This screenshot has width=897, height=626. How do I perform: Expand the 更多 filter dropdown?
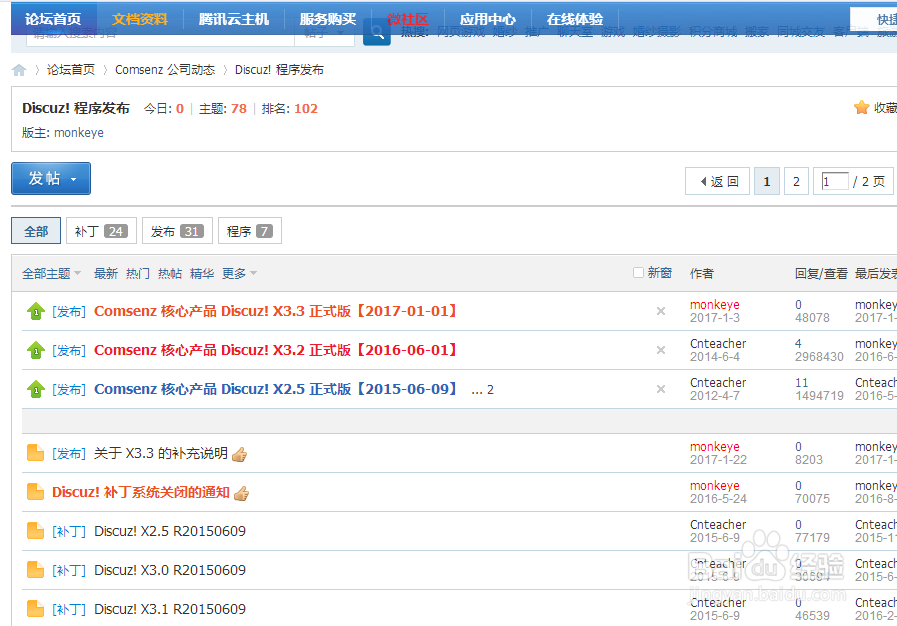(239, 274)
